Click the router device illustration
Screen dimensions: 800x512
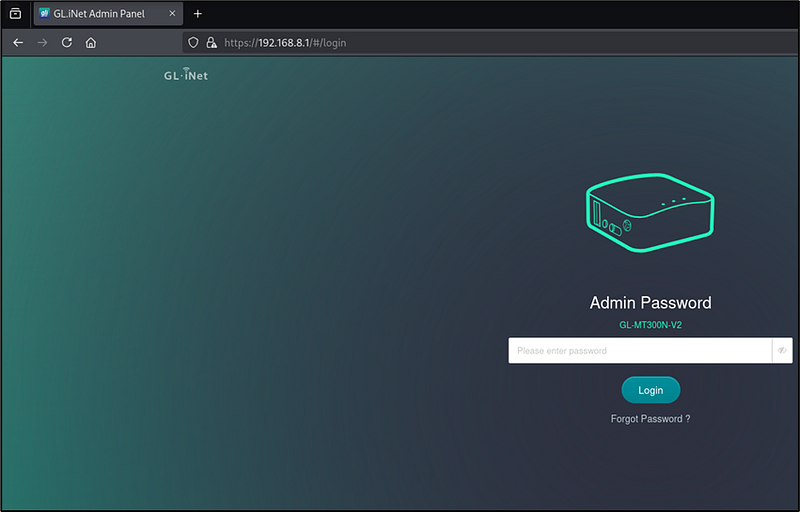click(650, 213)
